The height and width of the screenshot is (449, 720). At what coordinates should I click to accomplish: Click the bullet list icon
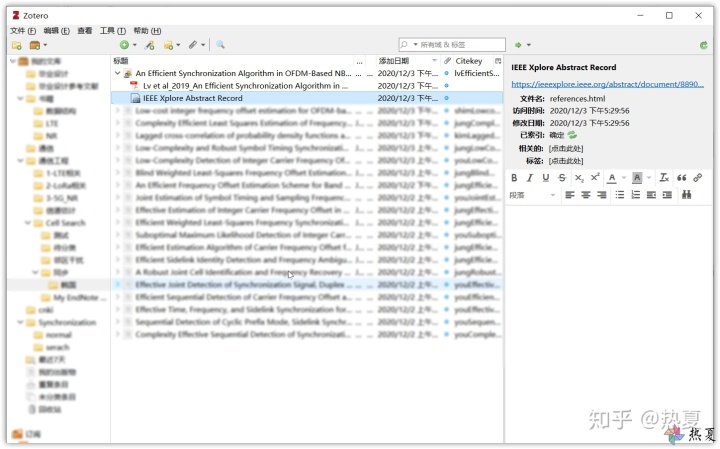[620, 195]
